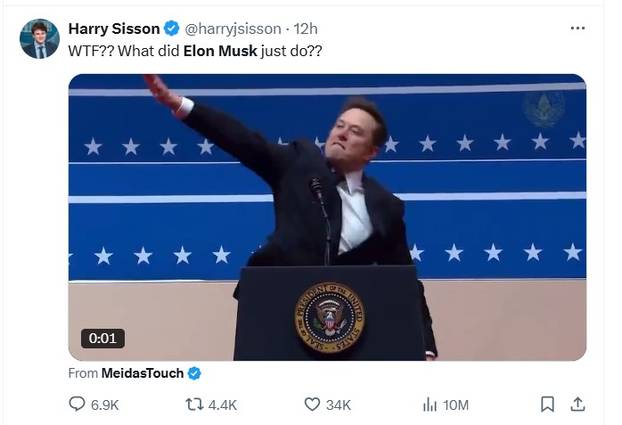Open the MeidasTouch source link
Viewport: 622px width, 425px height.
pyautogui.click(x=142, y=373)
